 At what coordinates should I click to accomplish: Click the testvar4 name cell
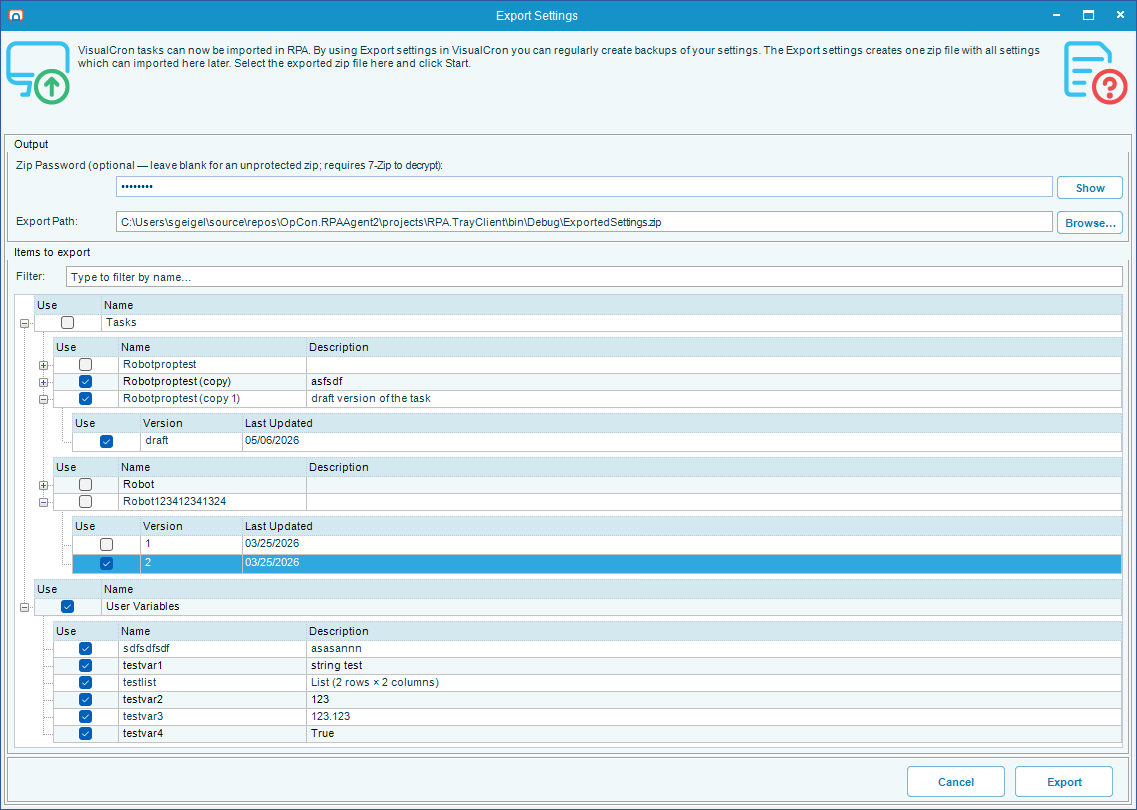click(x=212, y=733)
